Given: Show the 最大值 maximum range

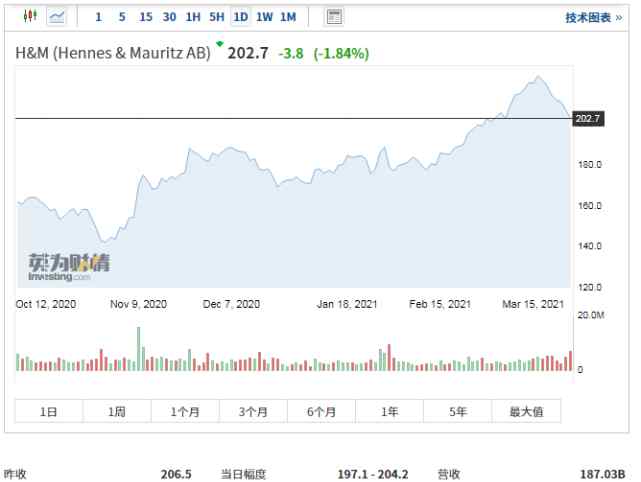Looking at the screenshot, I should pyautogui.click(x=526, y=411).
